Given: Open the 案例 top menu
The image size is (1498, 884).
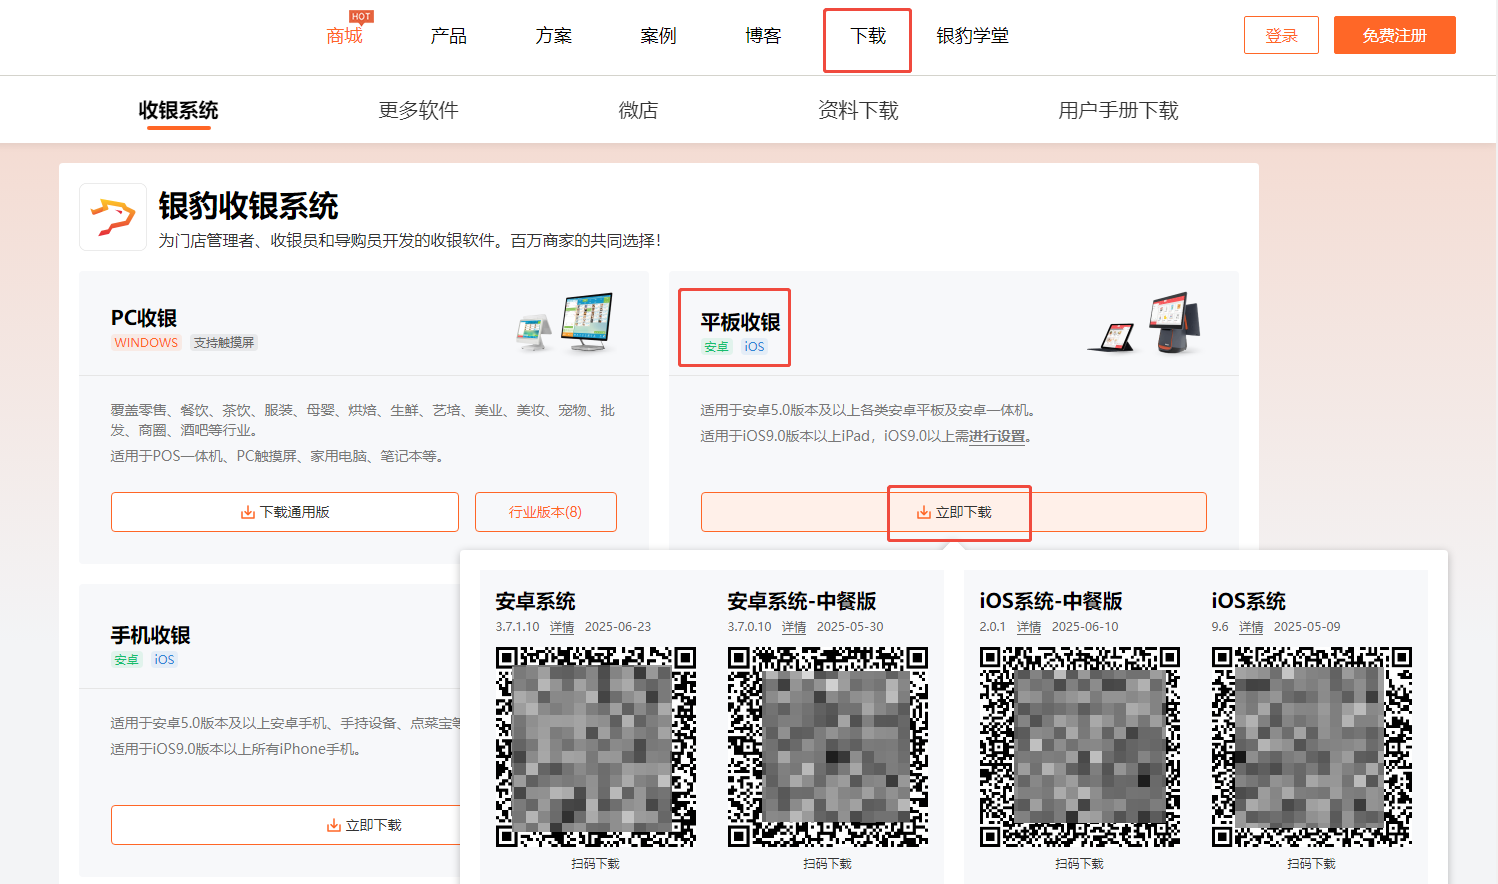Looking at the screenshot, I should click(658, 36).
